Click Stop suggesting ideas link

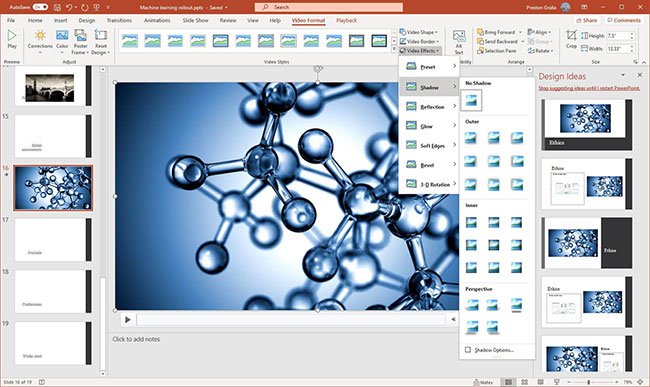pos(589,88)
